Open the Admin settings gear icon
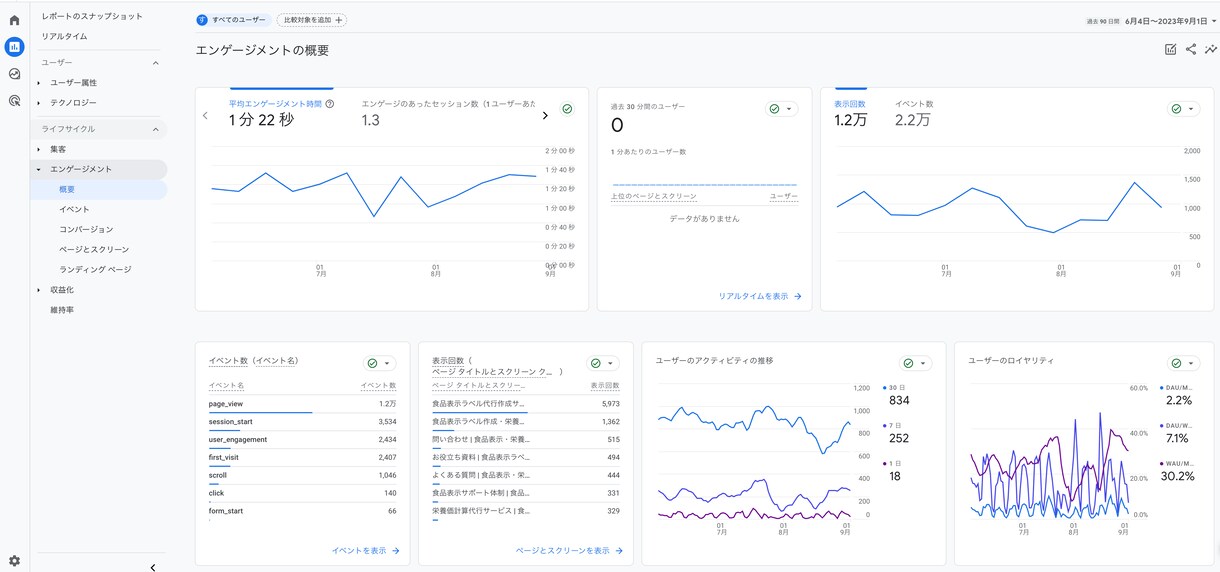Image resolution: width=1220 pixels, height=572 pixels. [14, 561]
